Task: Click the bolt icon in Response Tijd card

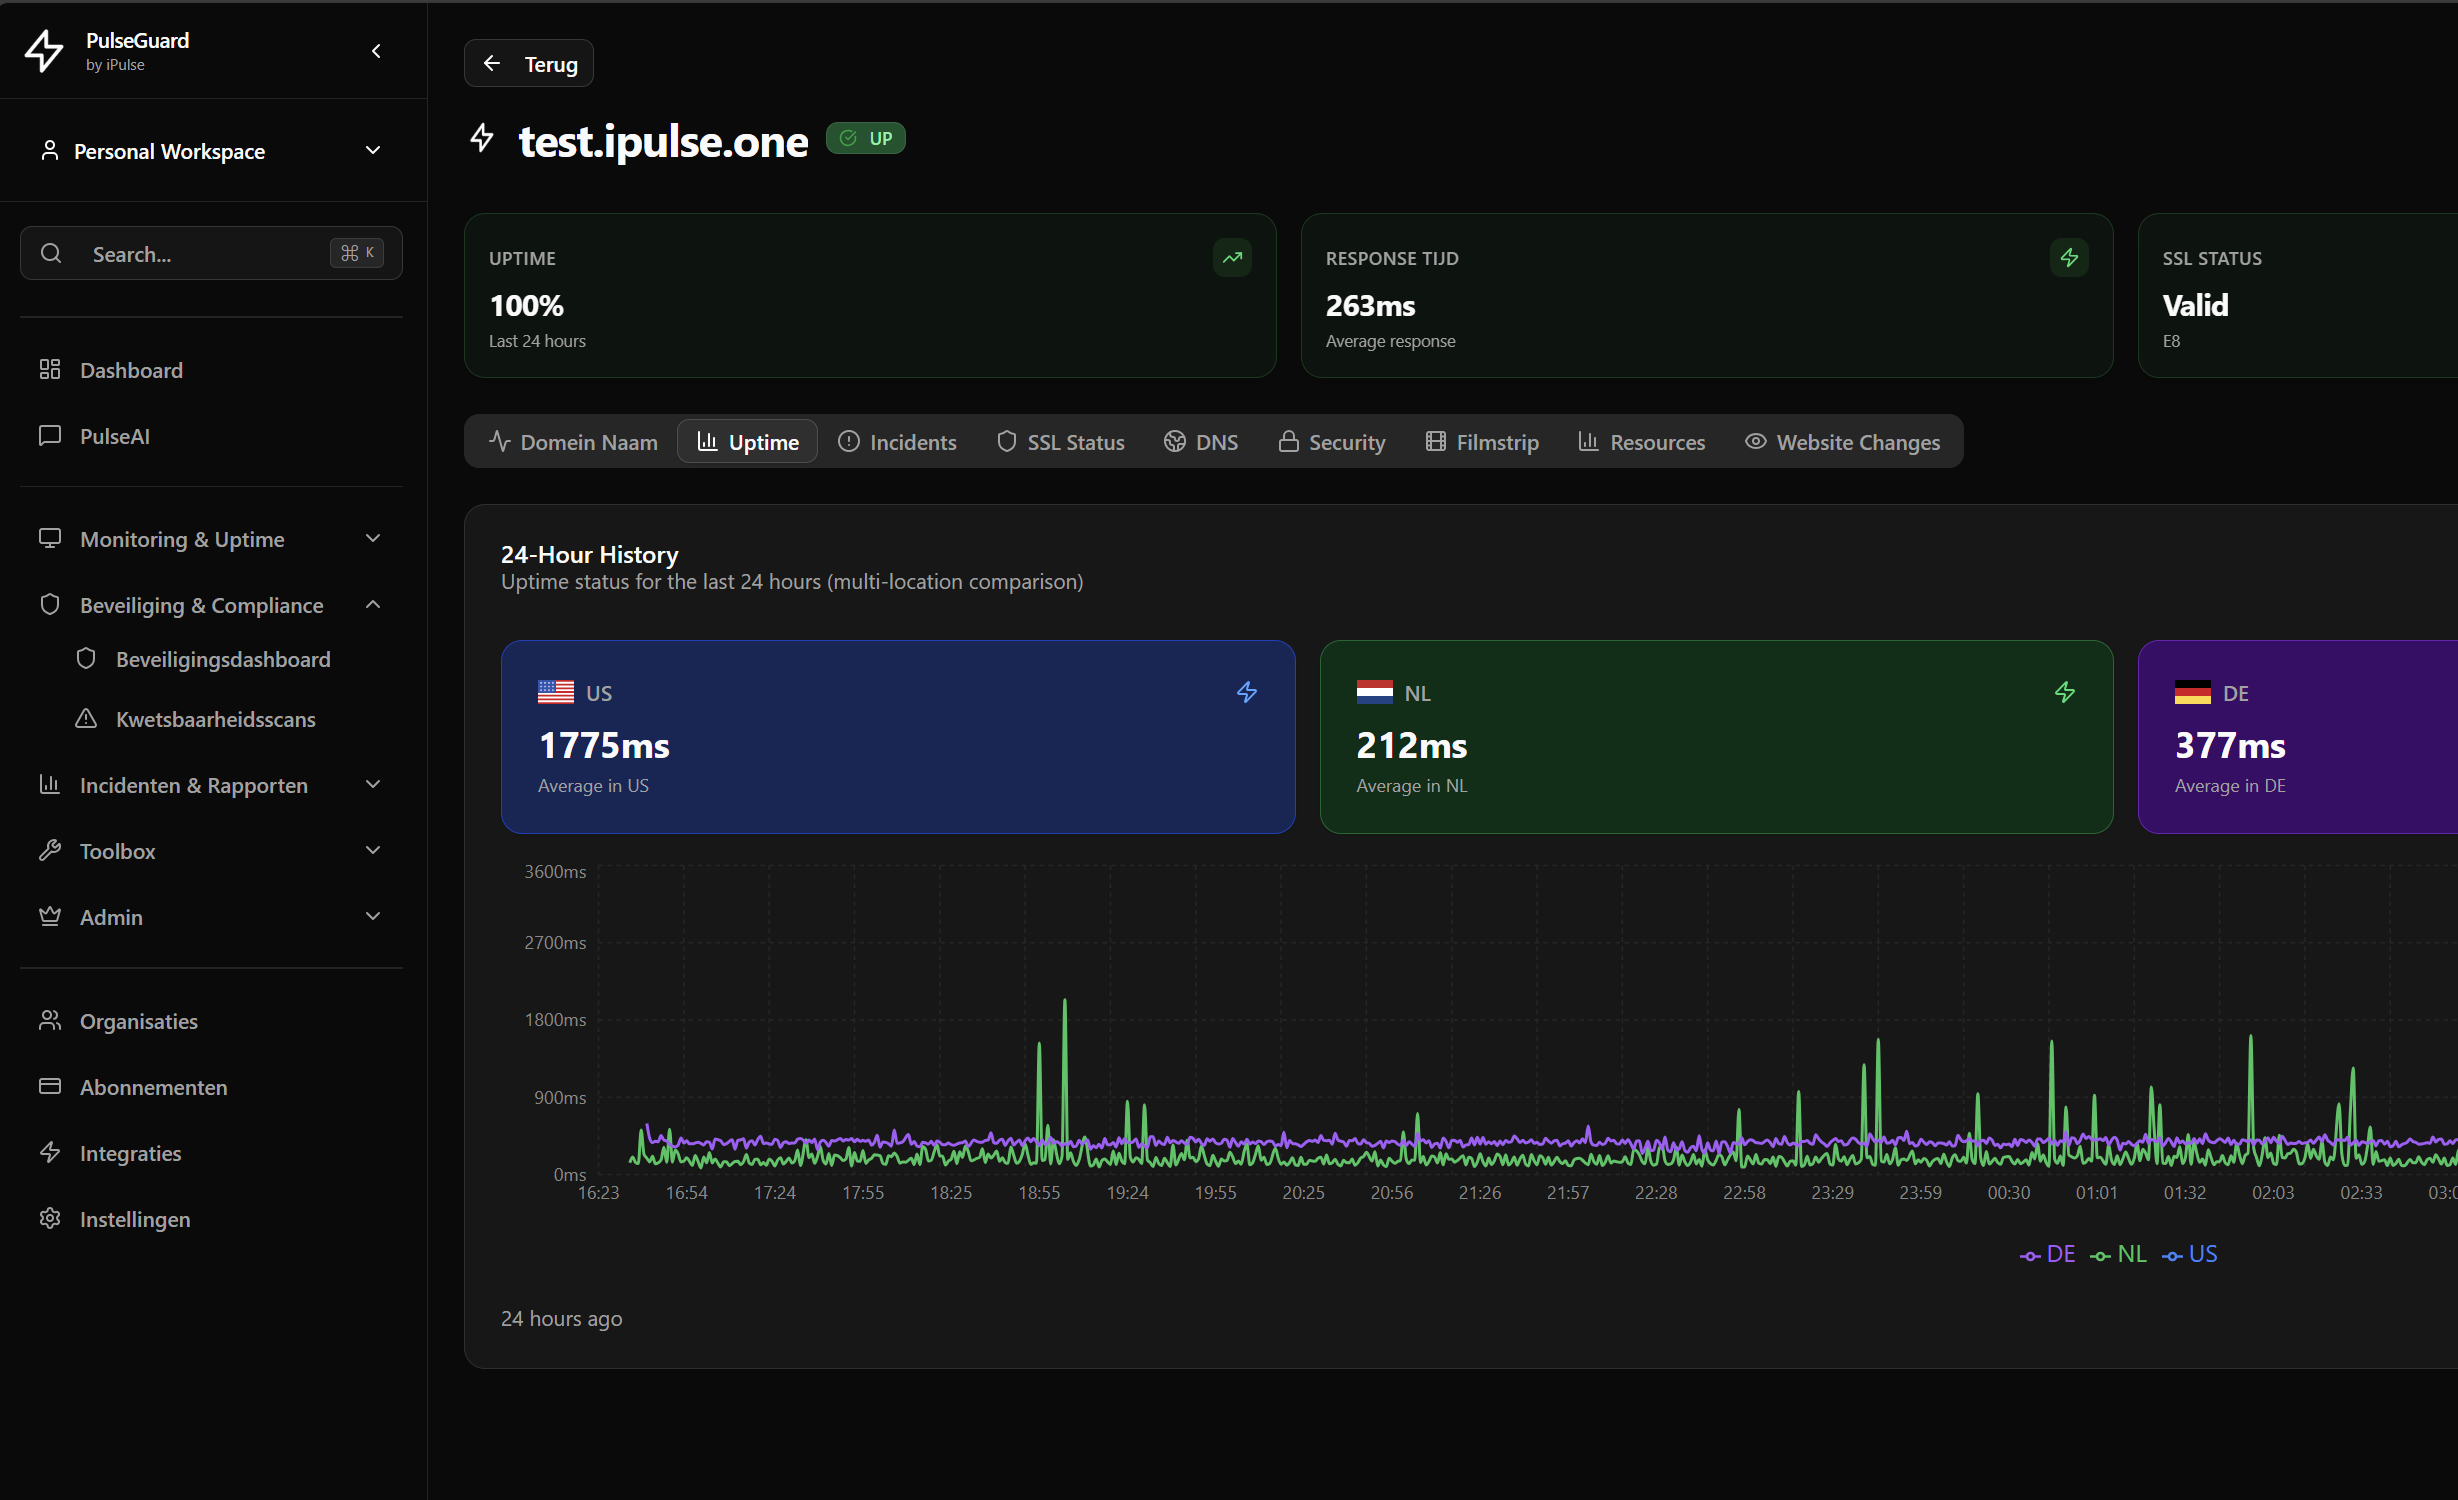Action: [2069, 258]
